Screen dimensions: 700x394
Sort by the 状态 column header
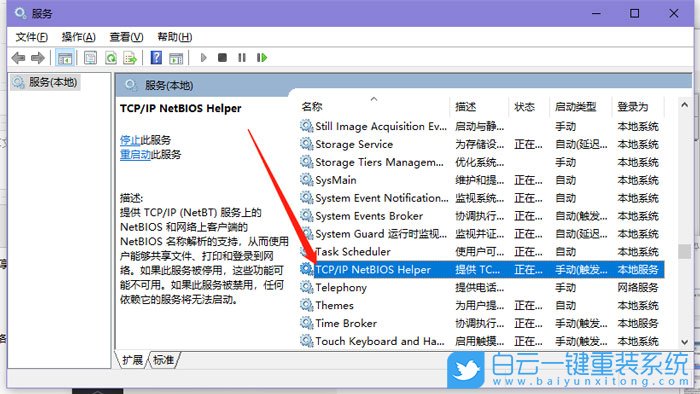[524, 107]
